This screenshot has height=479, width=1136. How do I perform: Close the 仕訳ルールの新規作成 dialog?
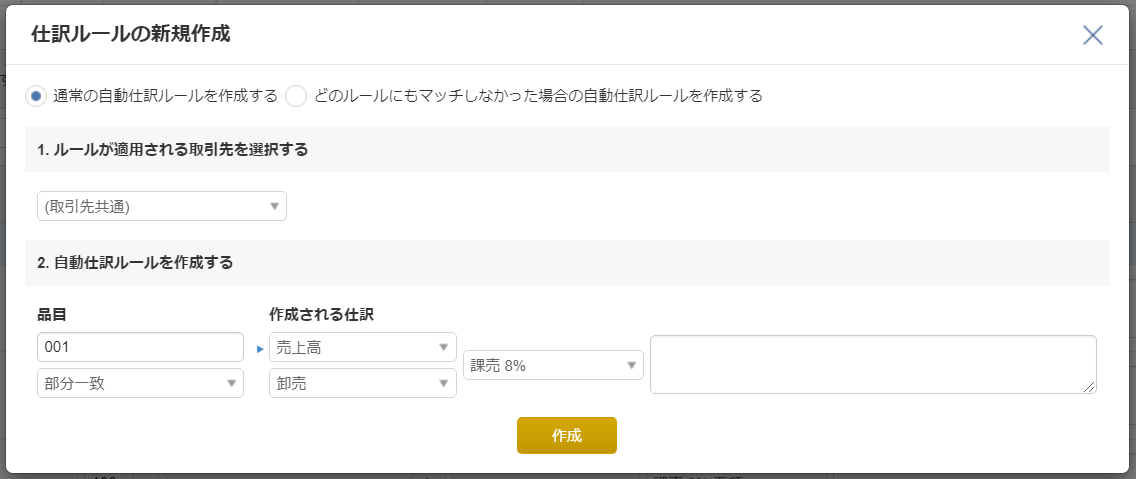tap(1092, 35)
